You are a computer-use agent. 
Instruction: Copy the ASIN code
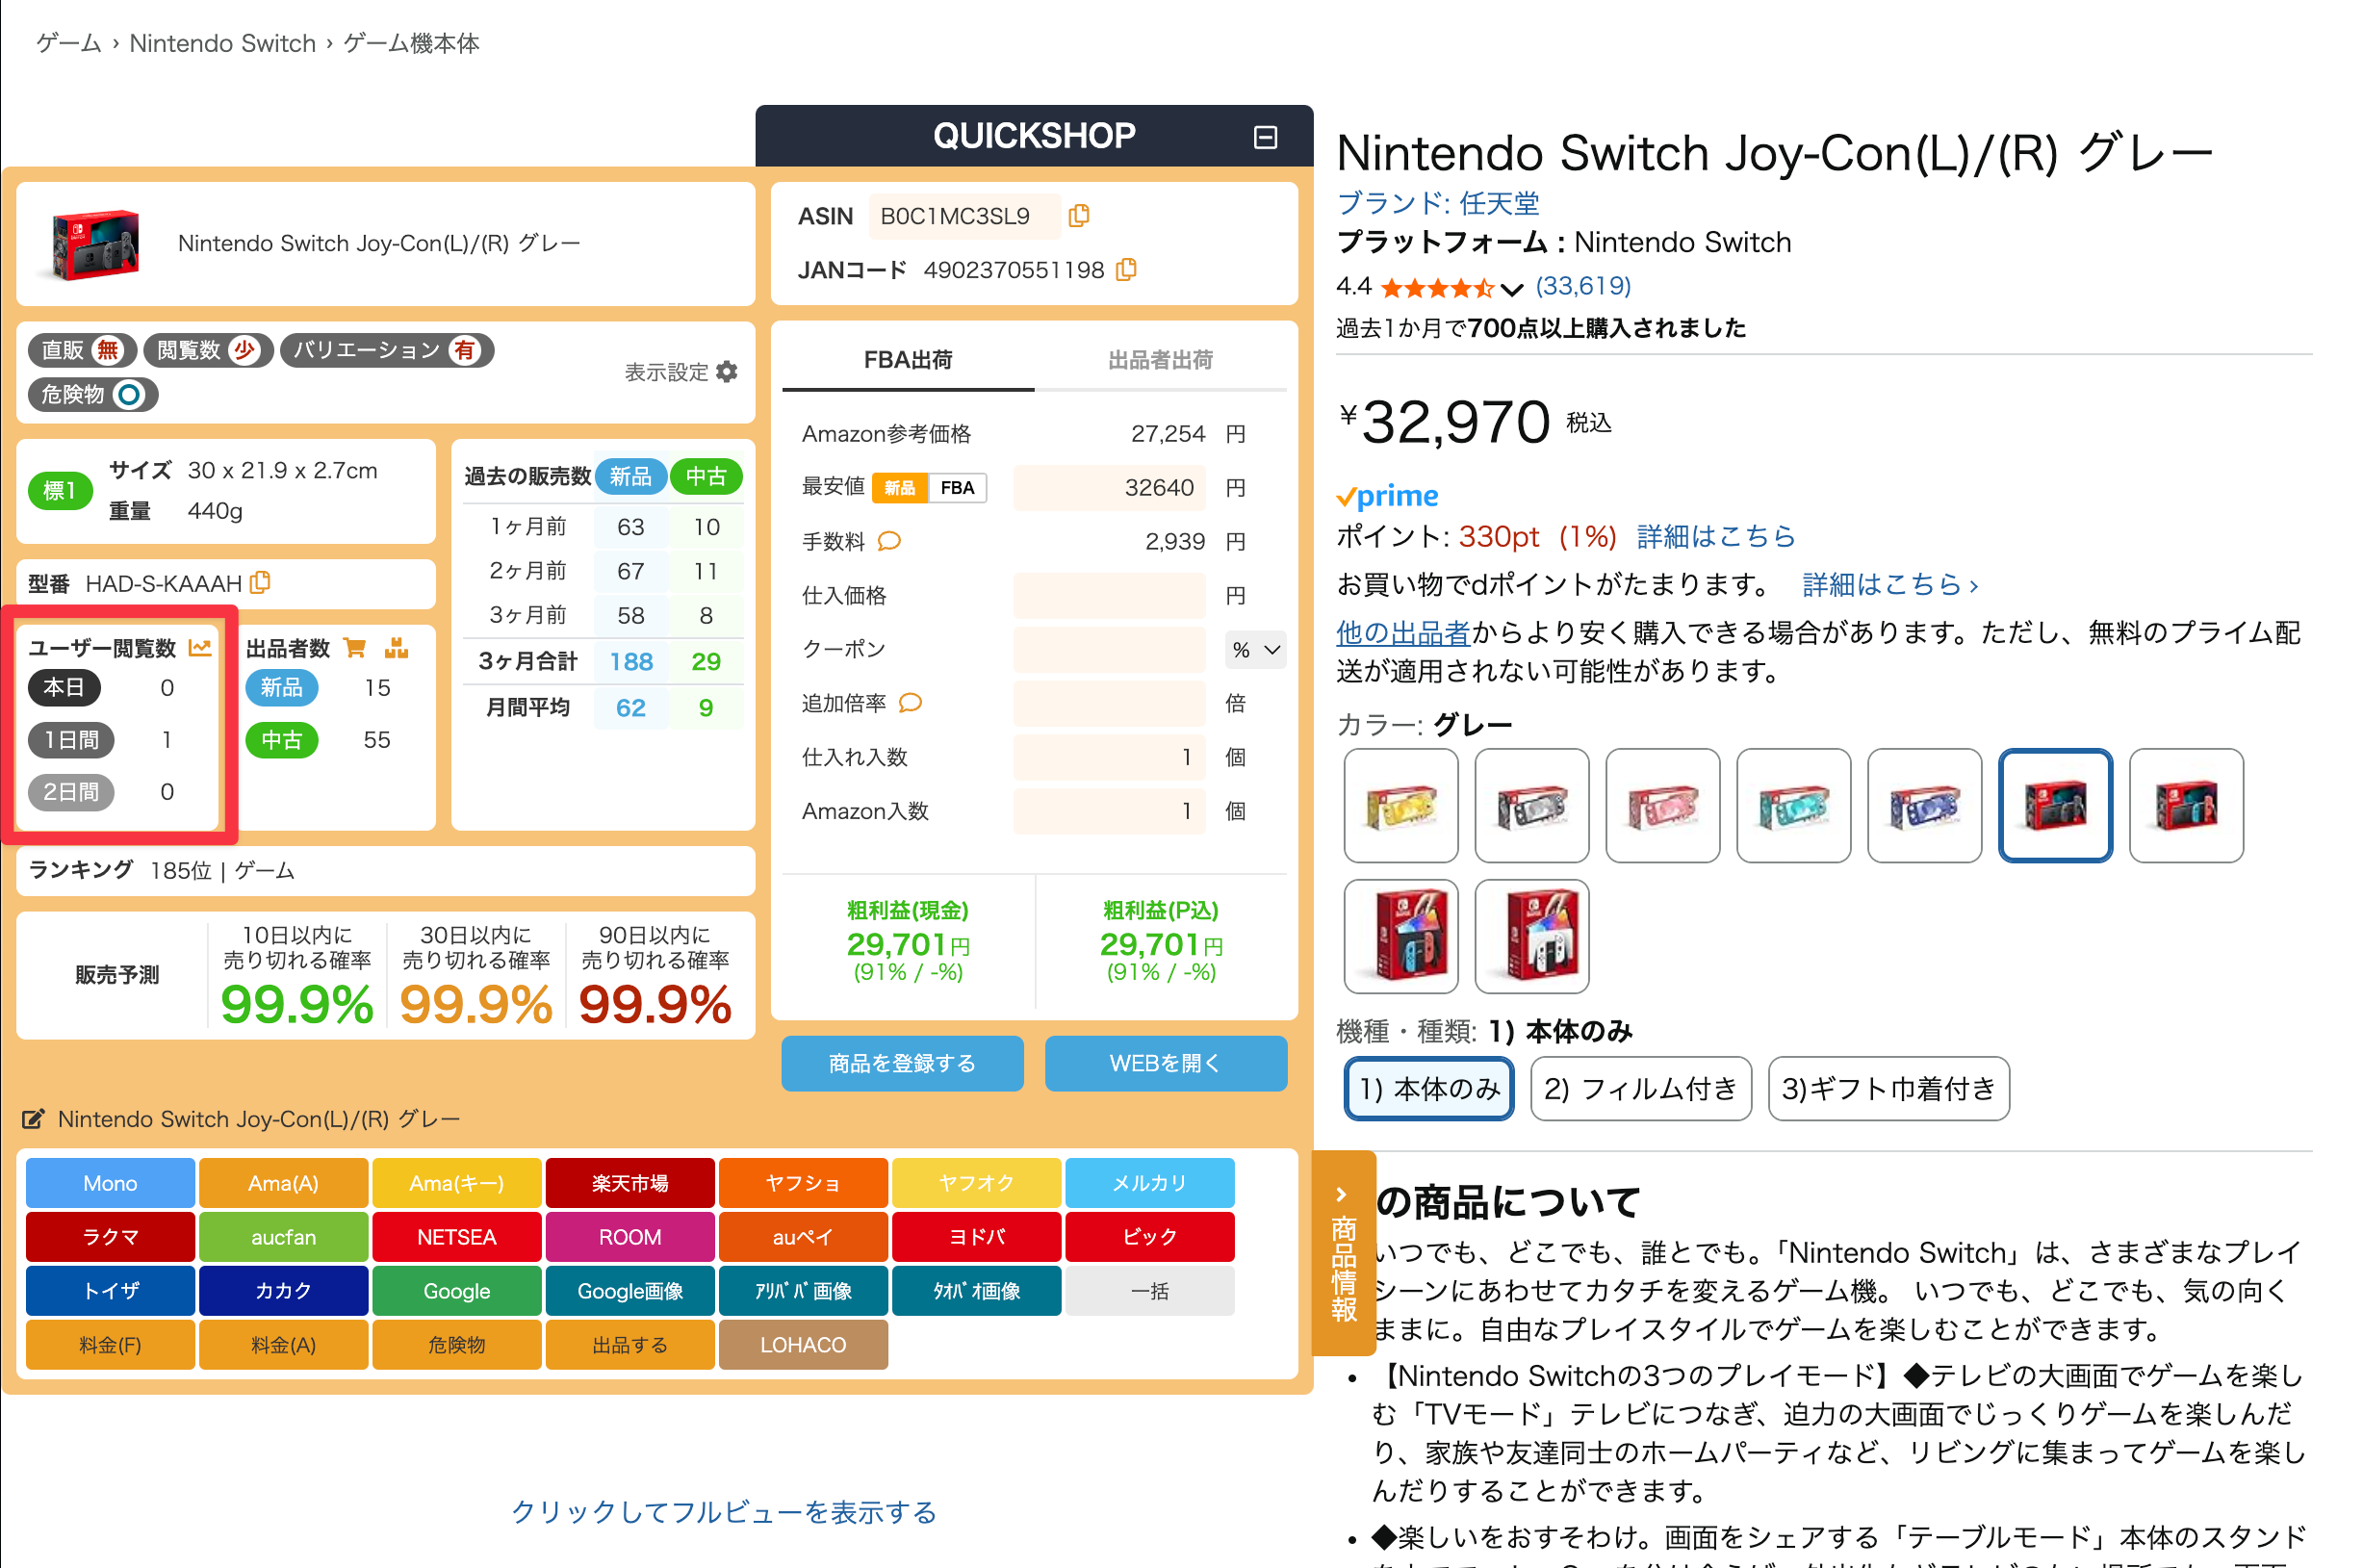pos(1078,216)
